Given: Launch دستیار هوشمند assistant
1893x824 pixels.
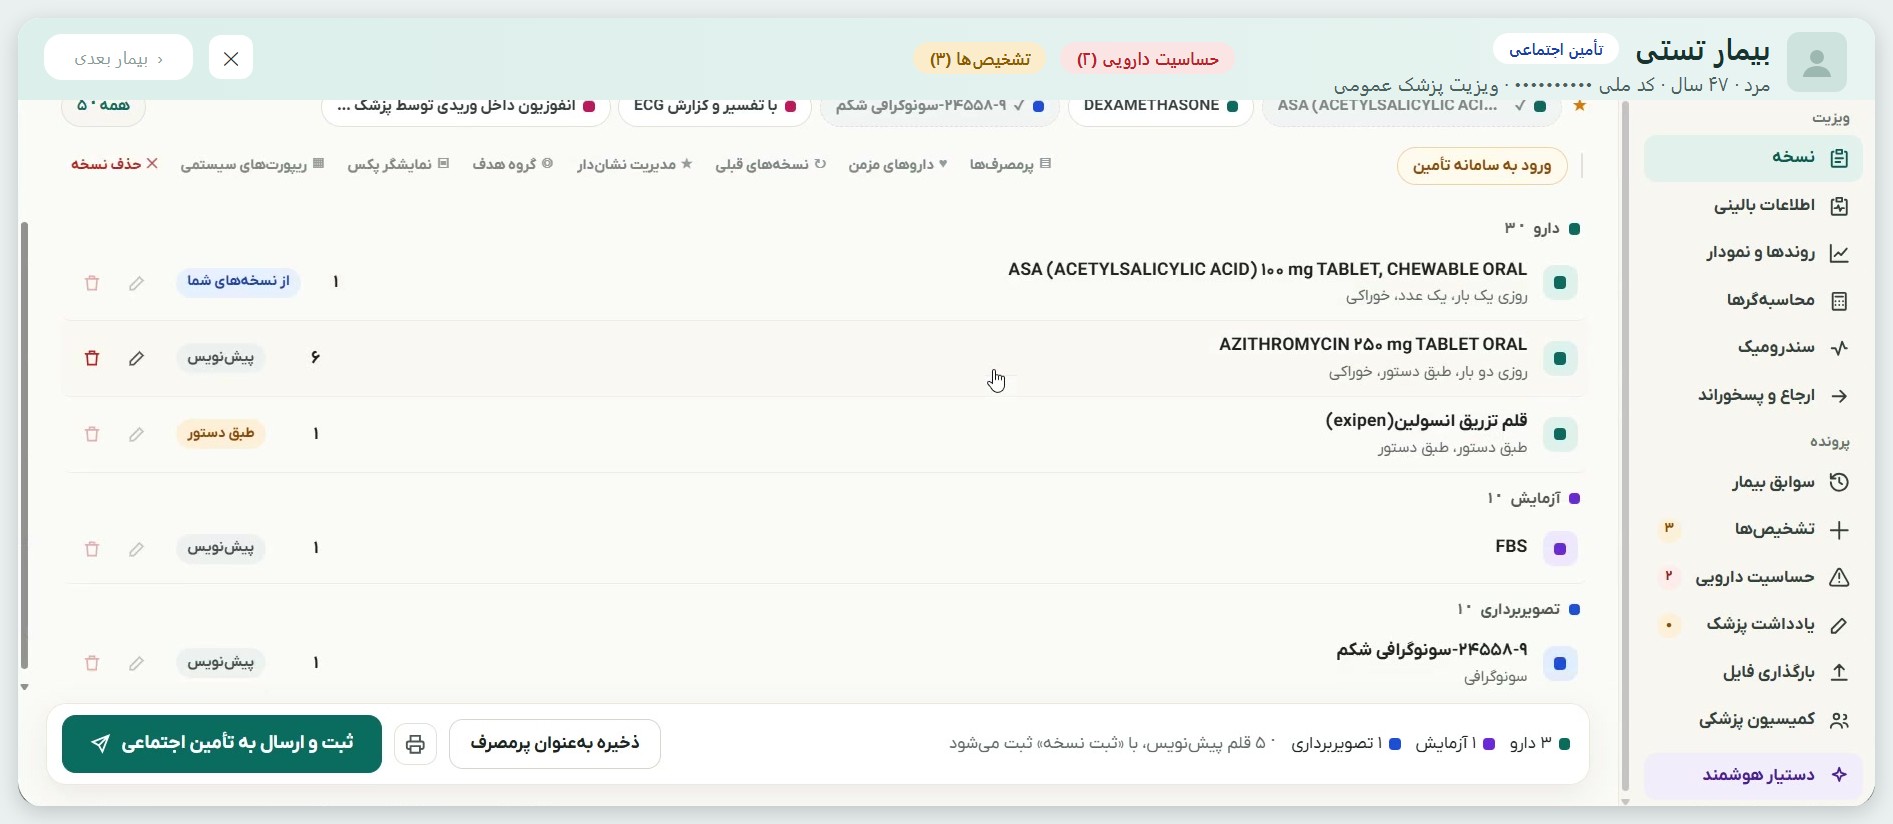Looking at the screenshot, I should (1753, 776).
